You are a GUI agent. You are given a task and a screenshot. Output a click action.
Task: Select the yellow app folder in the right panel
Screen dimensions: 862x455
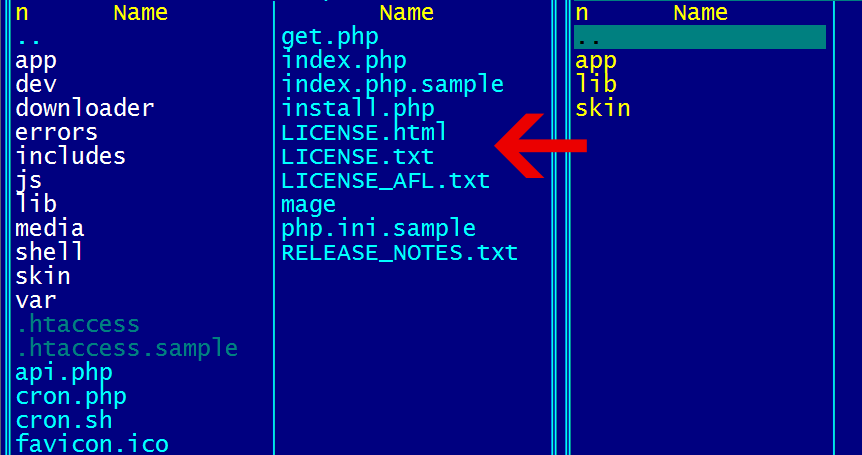coord(595,60)
